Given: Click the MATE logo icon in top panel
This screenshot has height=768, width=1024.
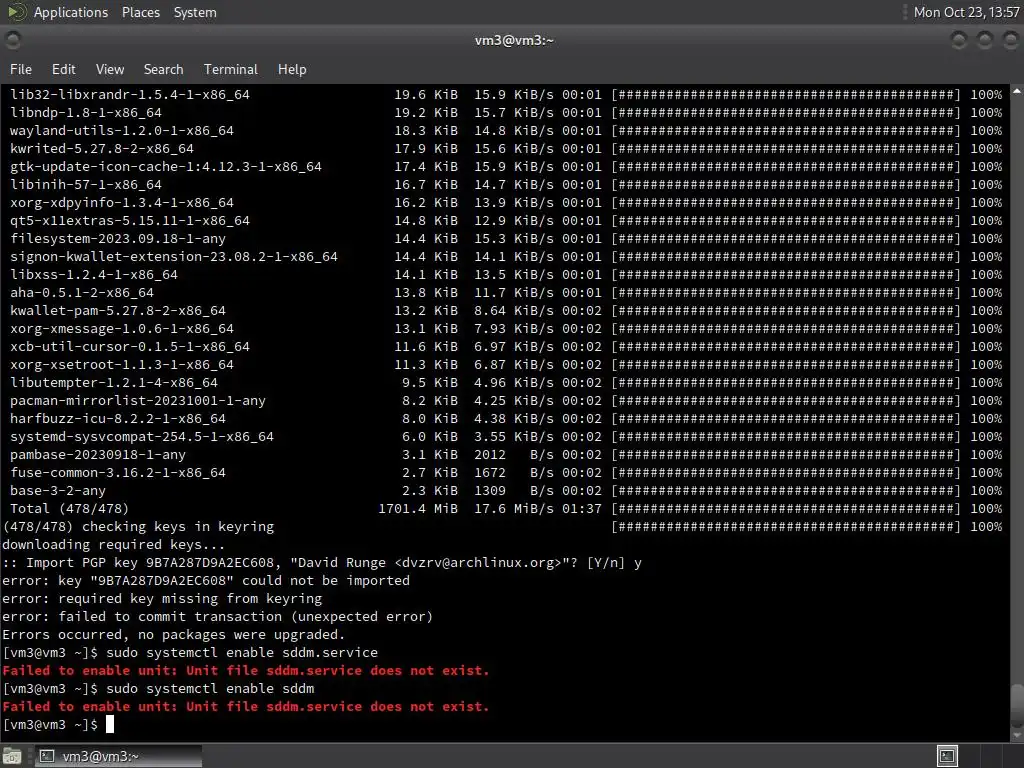Looking at the screenshot, I should (x=16, y=12).
